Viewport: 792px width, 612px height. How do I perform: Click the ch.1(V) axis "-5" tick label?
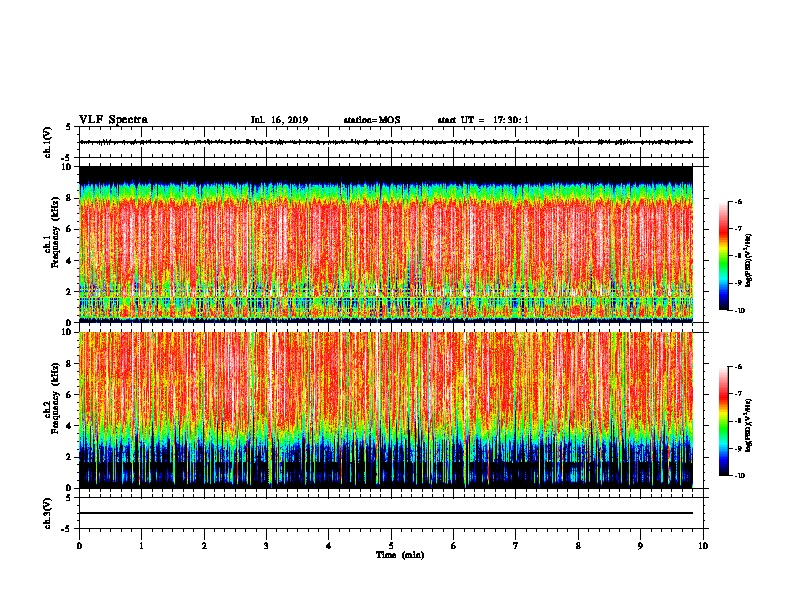67,158
